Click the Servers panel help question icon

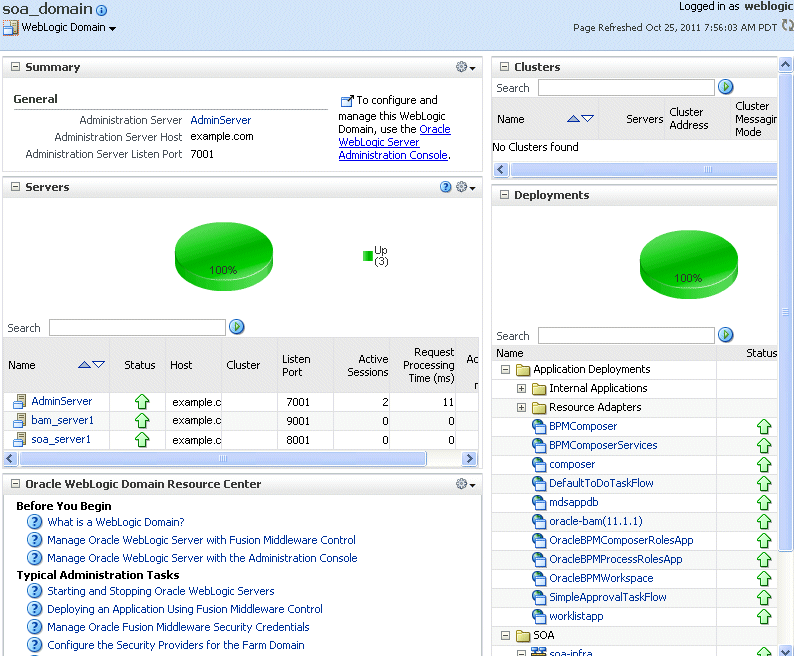pyautogui.click(x=446, y=187)
